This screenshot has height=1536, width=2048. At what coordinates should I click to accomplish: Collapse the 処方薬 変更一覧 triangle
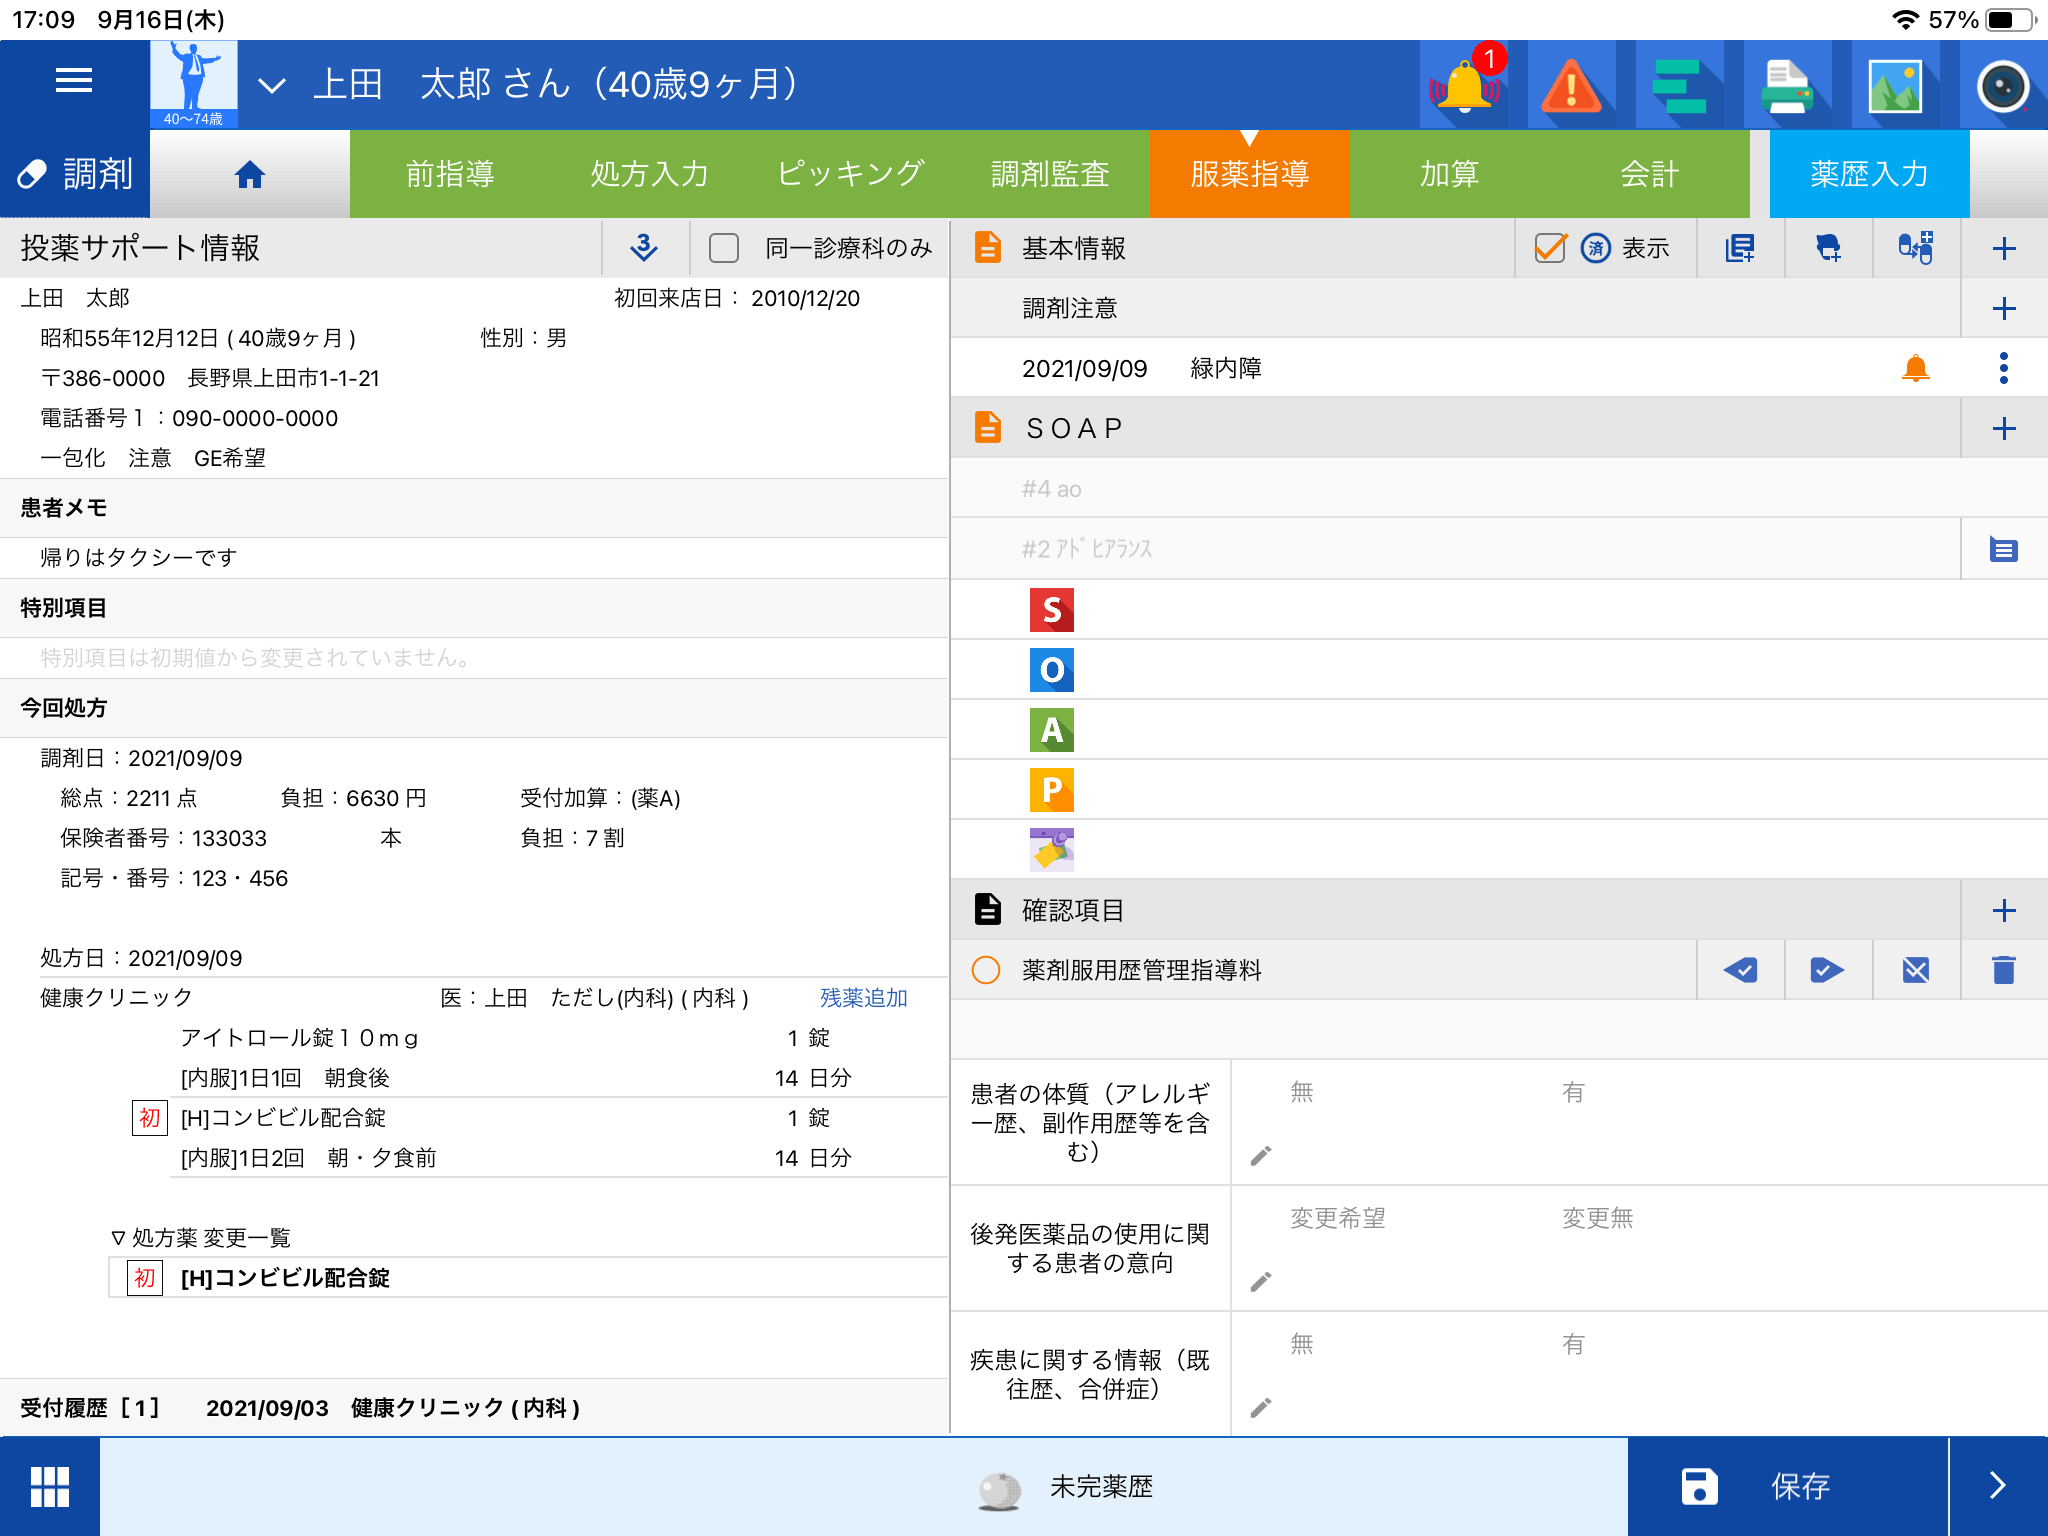pos(118,1238)
